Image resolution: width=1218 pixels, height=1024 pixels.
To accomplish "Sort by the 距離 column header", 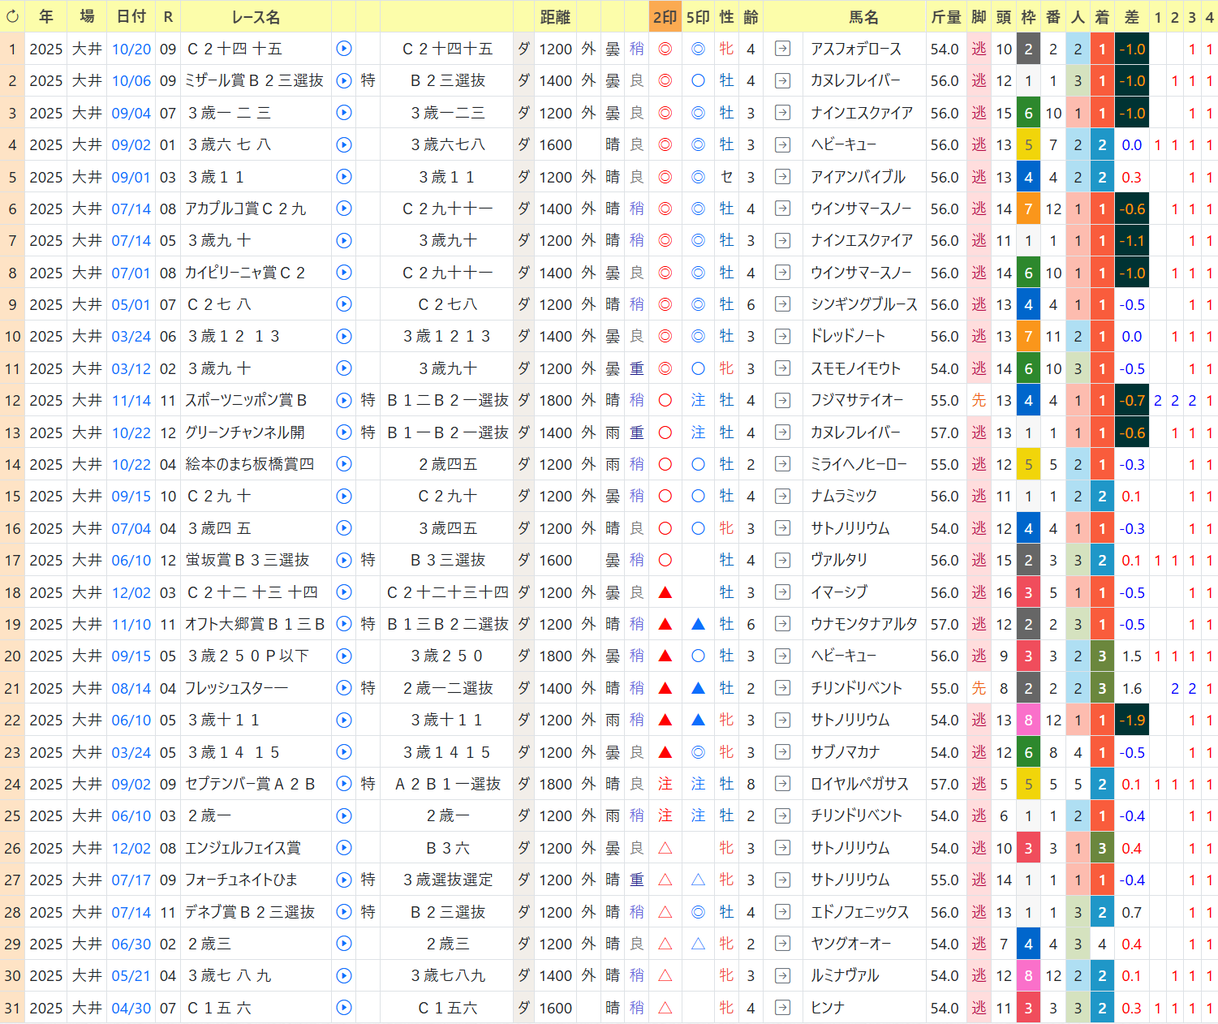I will coord(556,17).
